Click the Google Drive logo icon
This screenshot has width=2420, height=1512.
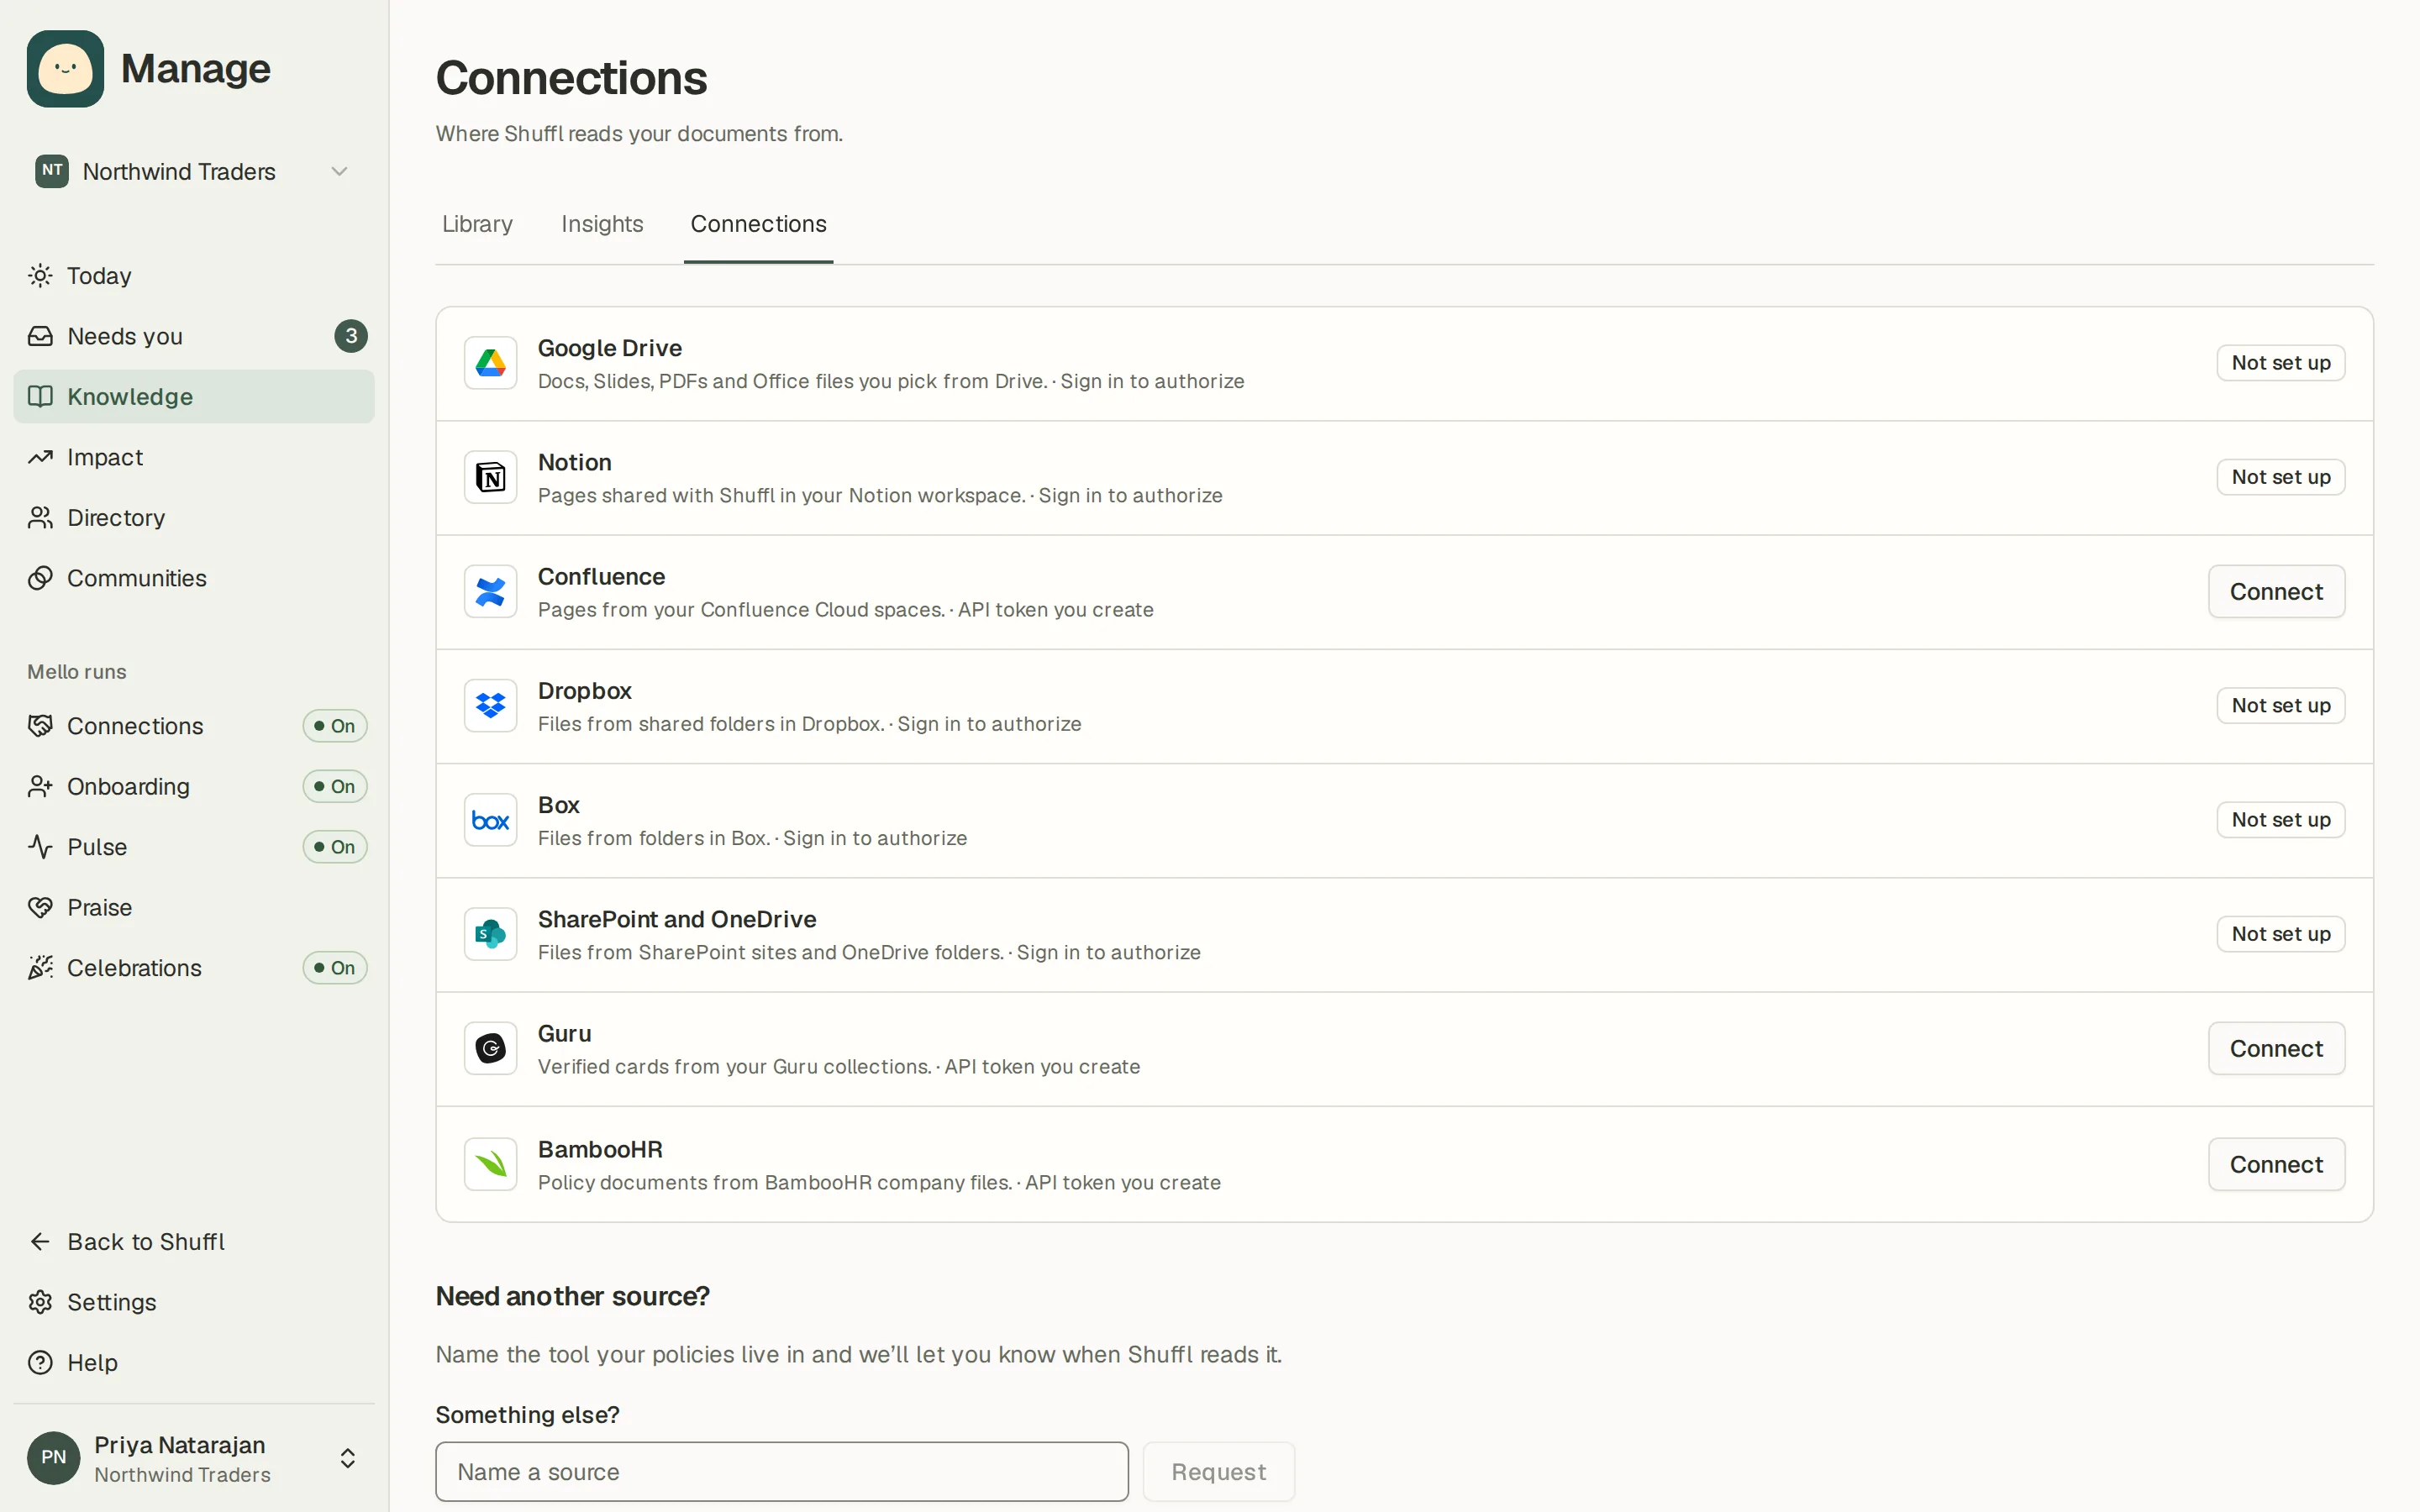coord(490,363)
